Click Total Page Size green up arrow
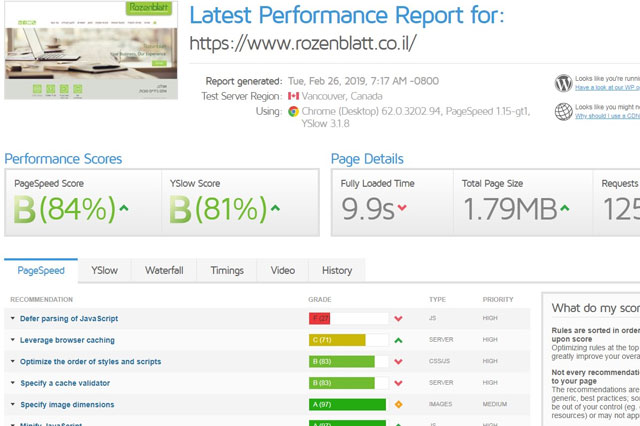Screen dimensions: 640x426 [564, 208]
